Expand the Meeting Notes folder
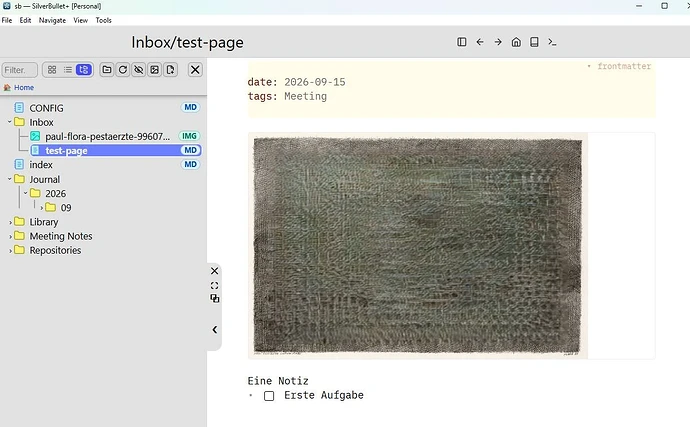 [10, 236]
